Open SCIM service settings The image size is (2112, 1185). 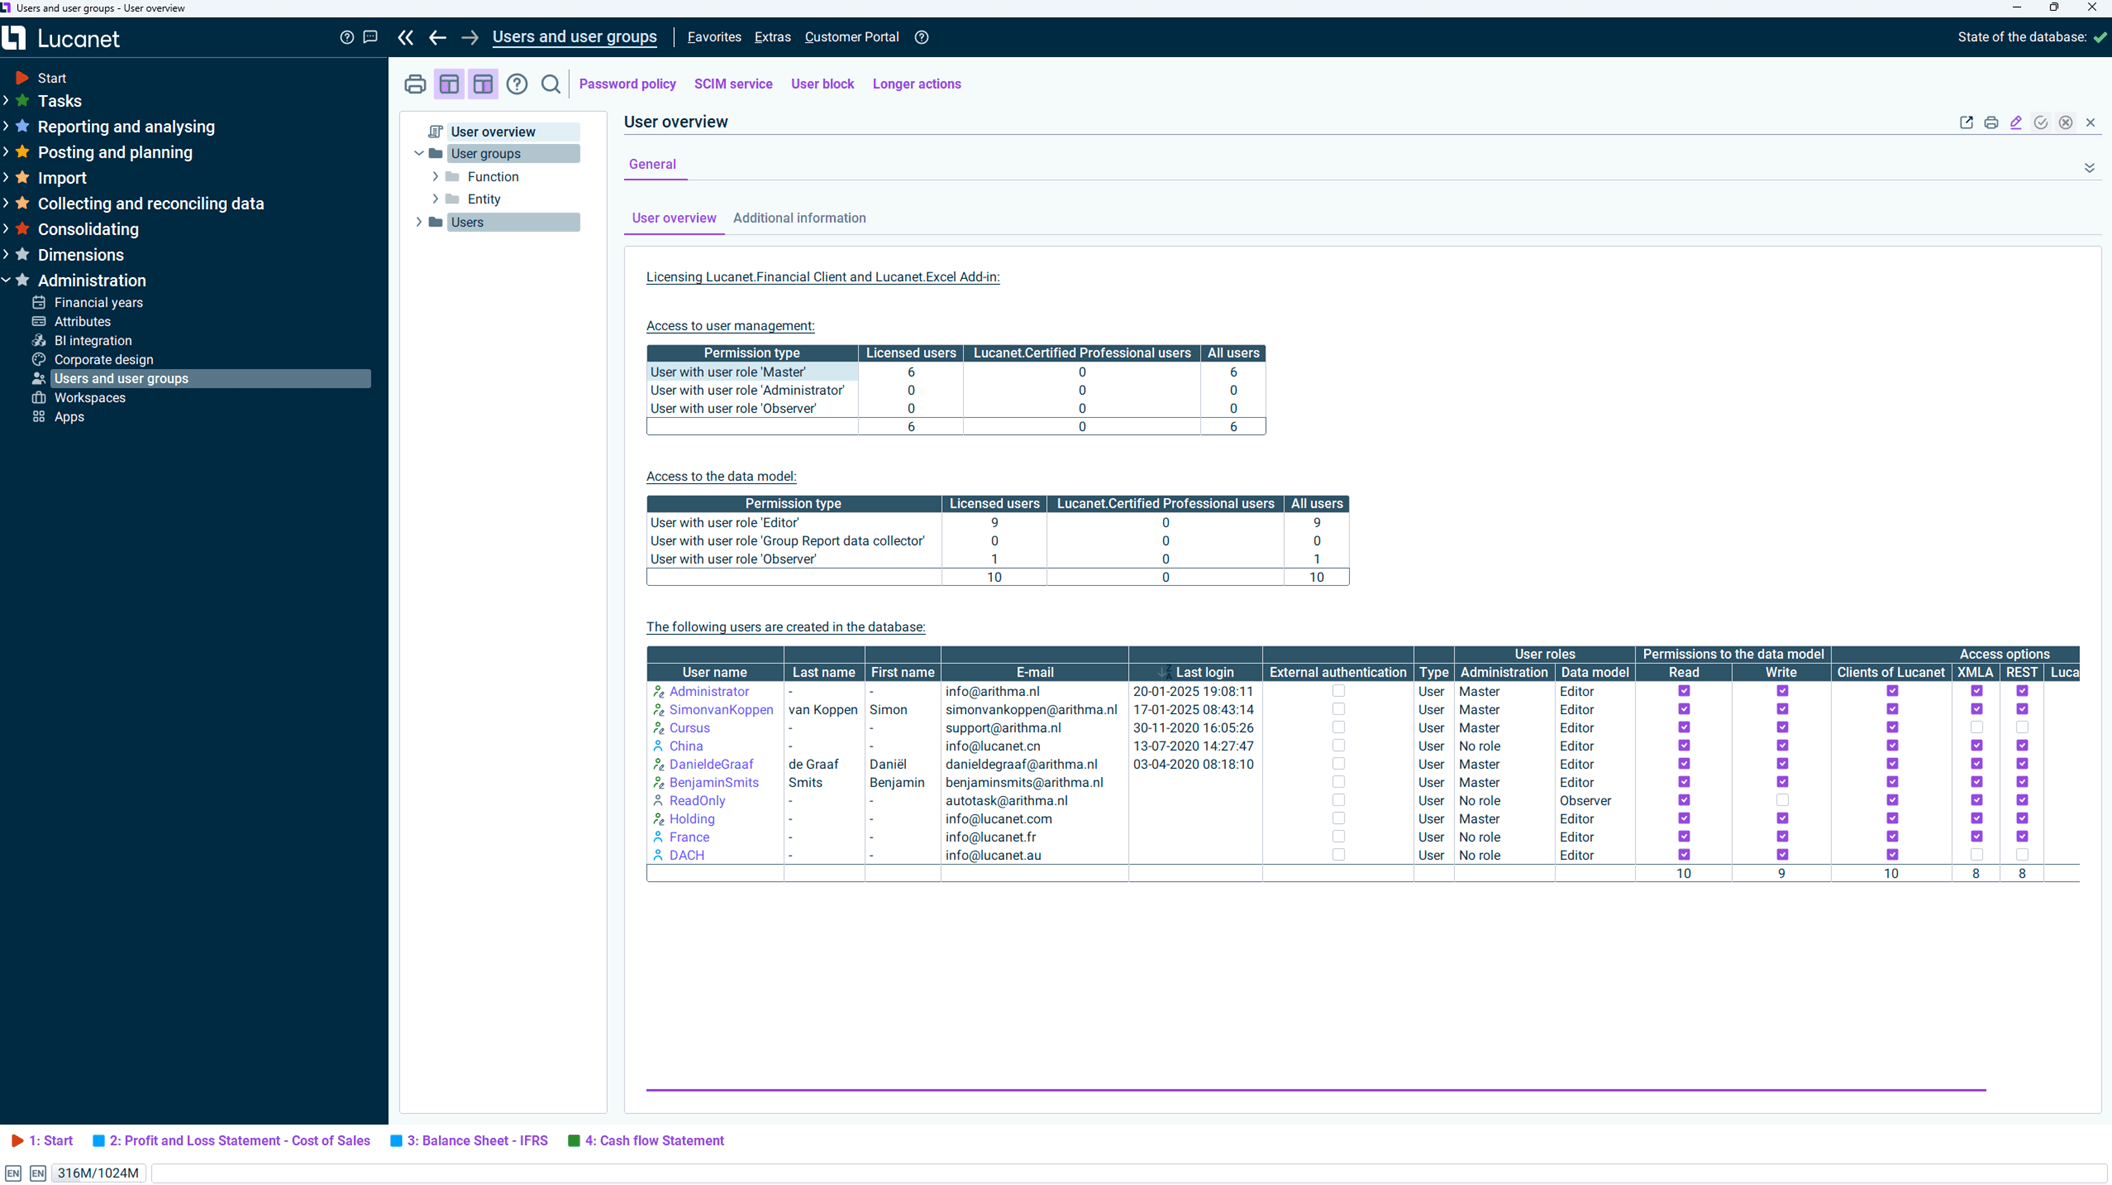733,84
